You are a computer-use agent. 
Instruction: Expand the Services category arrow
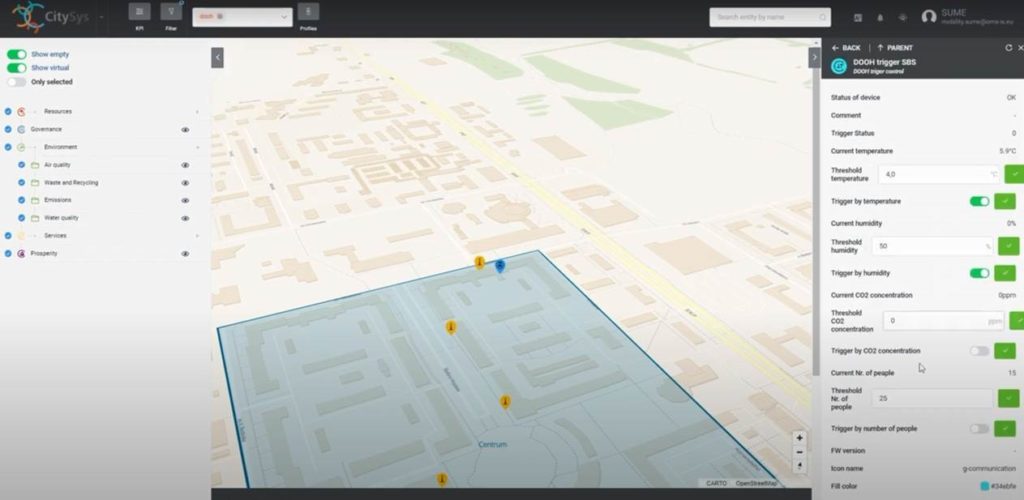(x=197, y=236)
